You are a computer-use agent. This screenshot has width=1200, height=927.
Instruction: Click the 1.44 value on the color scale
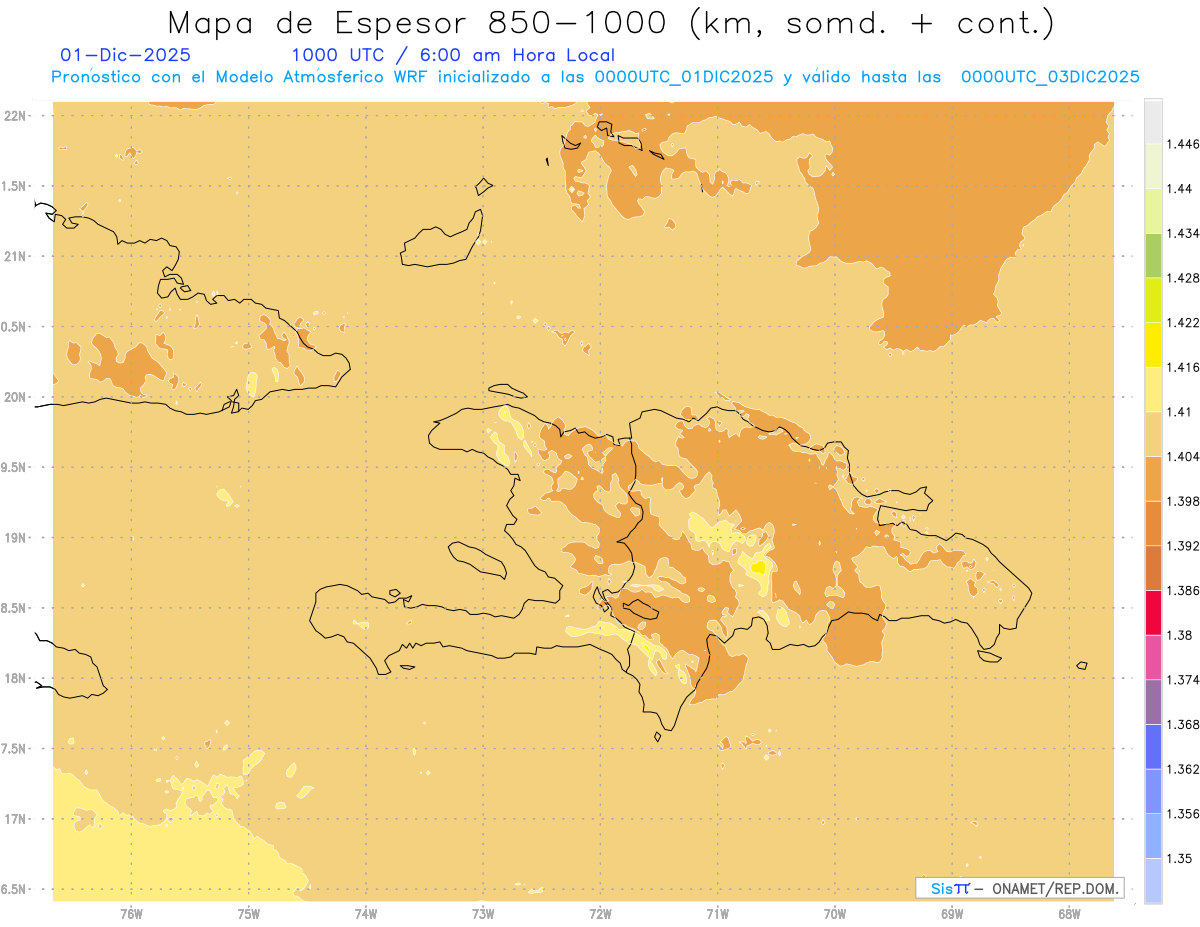pos(1179,189)
